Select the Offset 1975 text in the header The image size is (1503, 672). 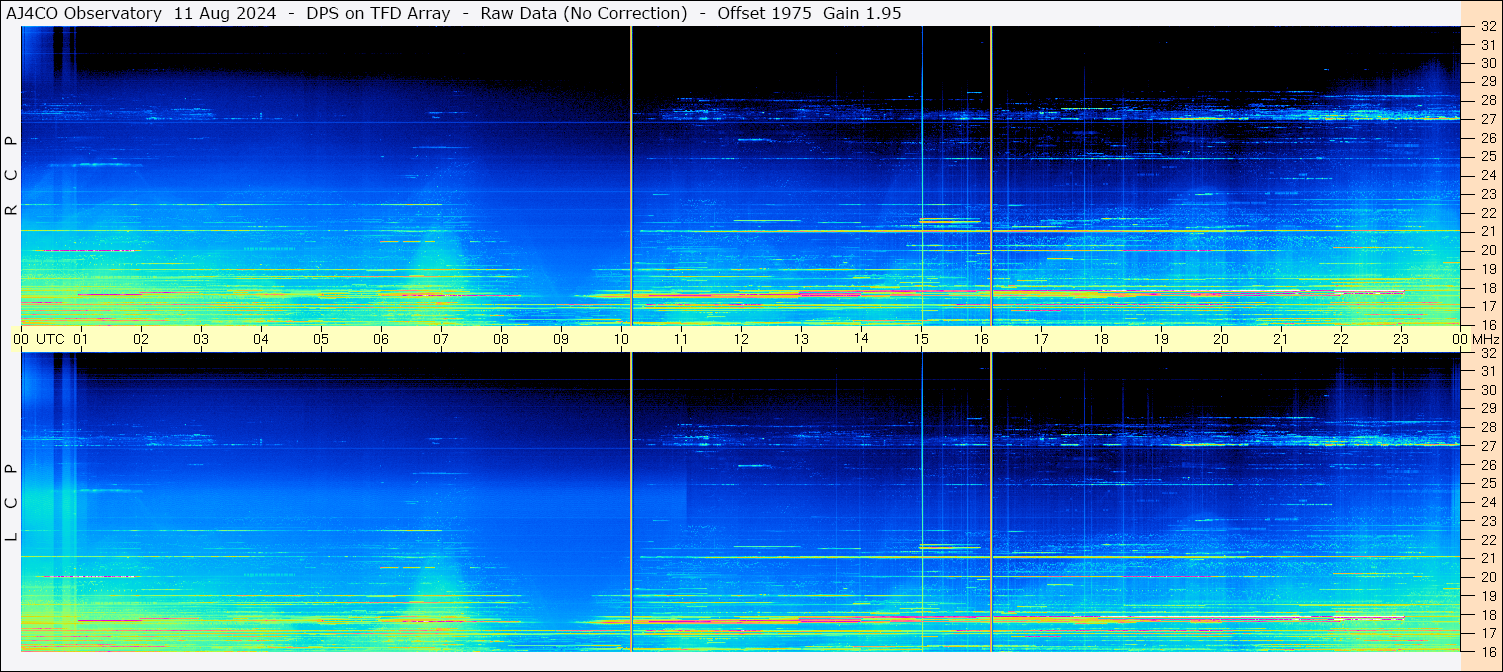pos(755,13)
